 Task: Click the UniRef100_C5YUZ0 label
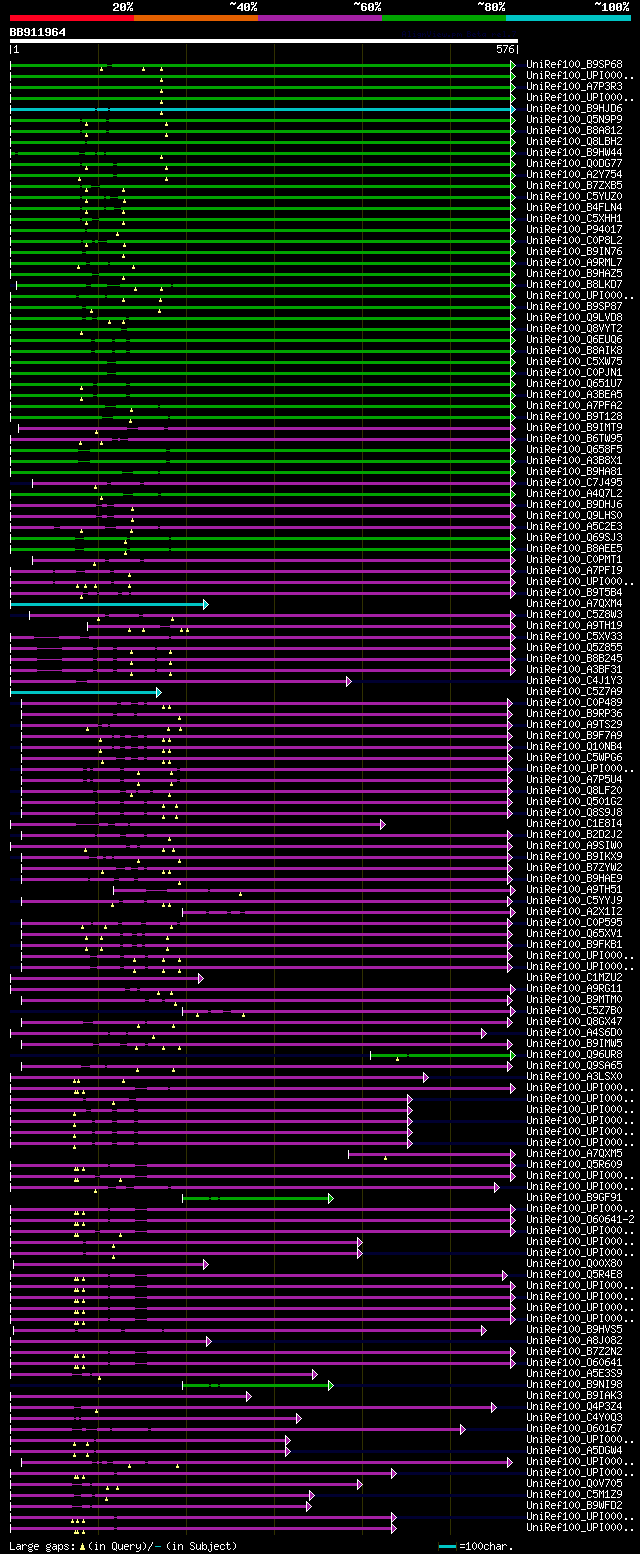pyautogui.click(x=574, y=196)
